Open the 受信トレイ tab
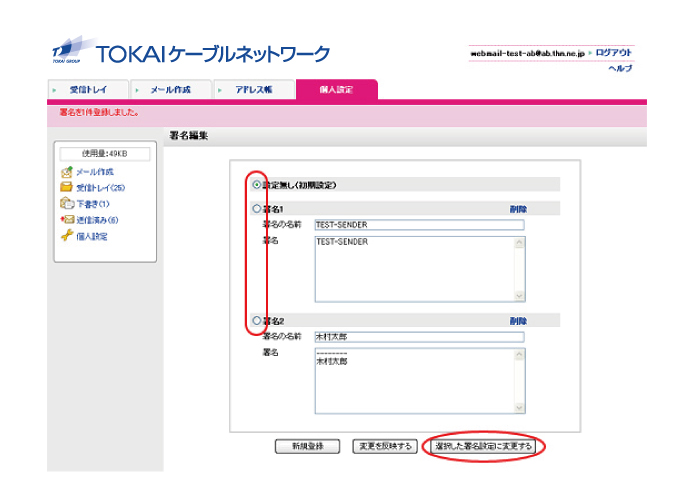Screen dimensions: 700x494 [x=88, y=90]
